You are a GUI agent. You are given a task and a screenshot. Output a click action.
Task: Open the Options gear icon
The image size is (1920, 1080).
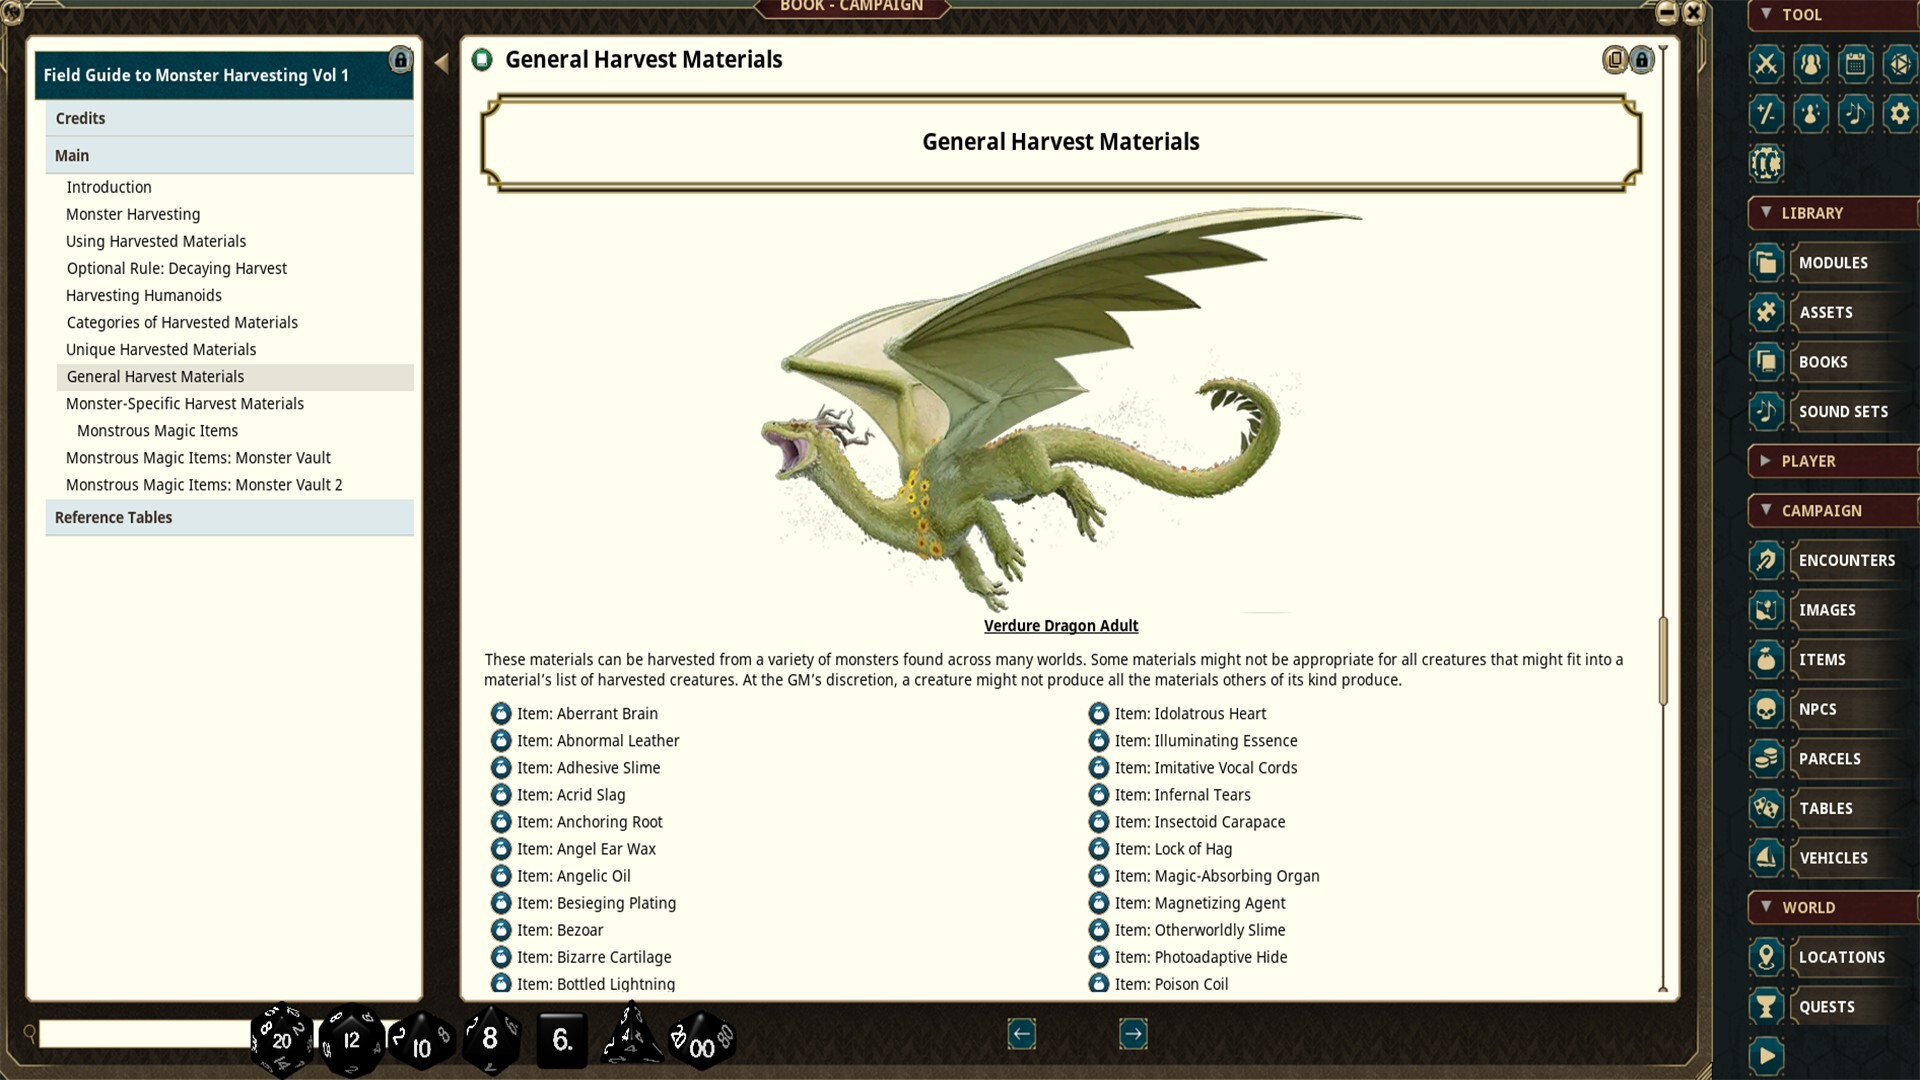(x=1901, y=113)
